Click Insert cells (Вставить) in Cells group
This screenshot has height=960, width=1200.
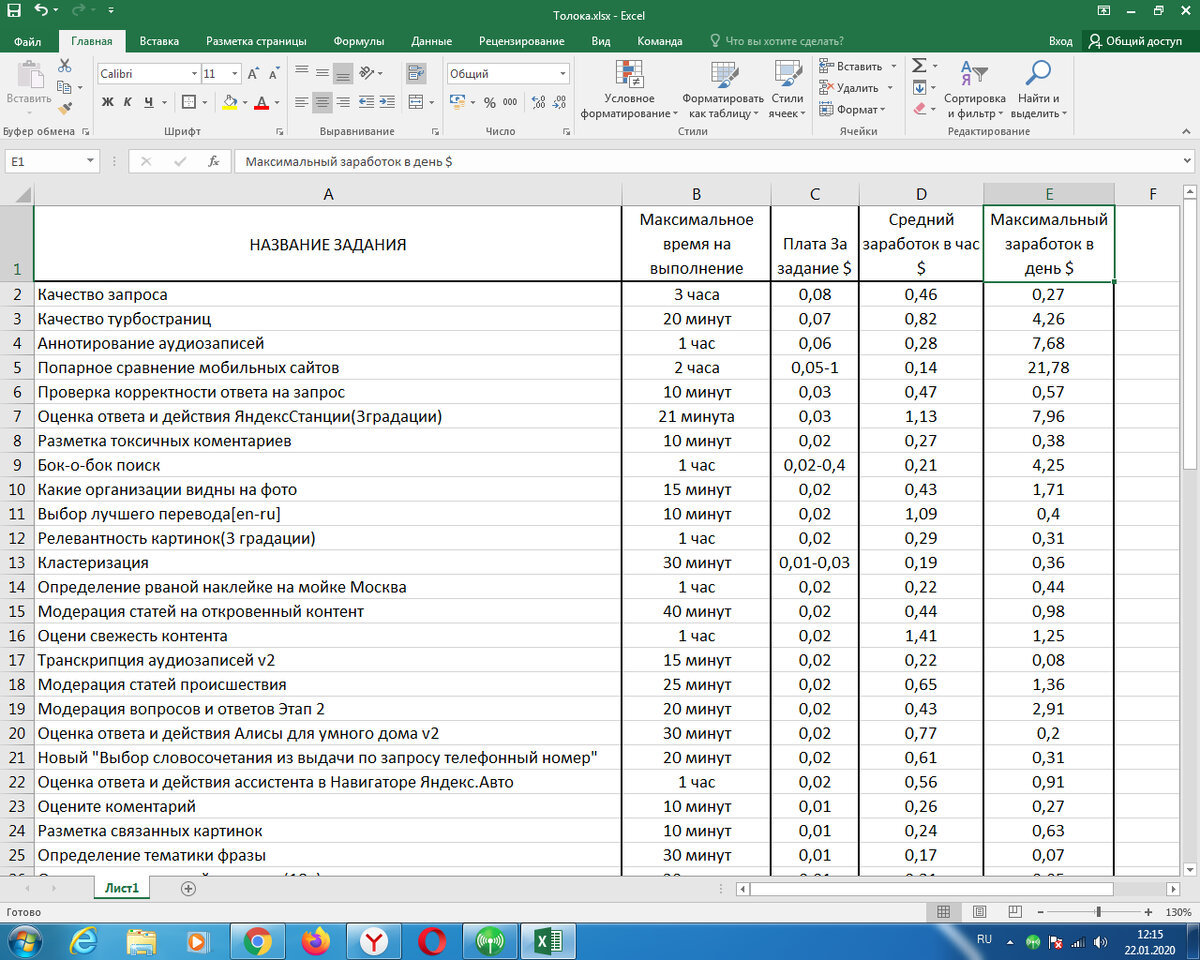[857, 66]
